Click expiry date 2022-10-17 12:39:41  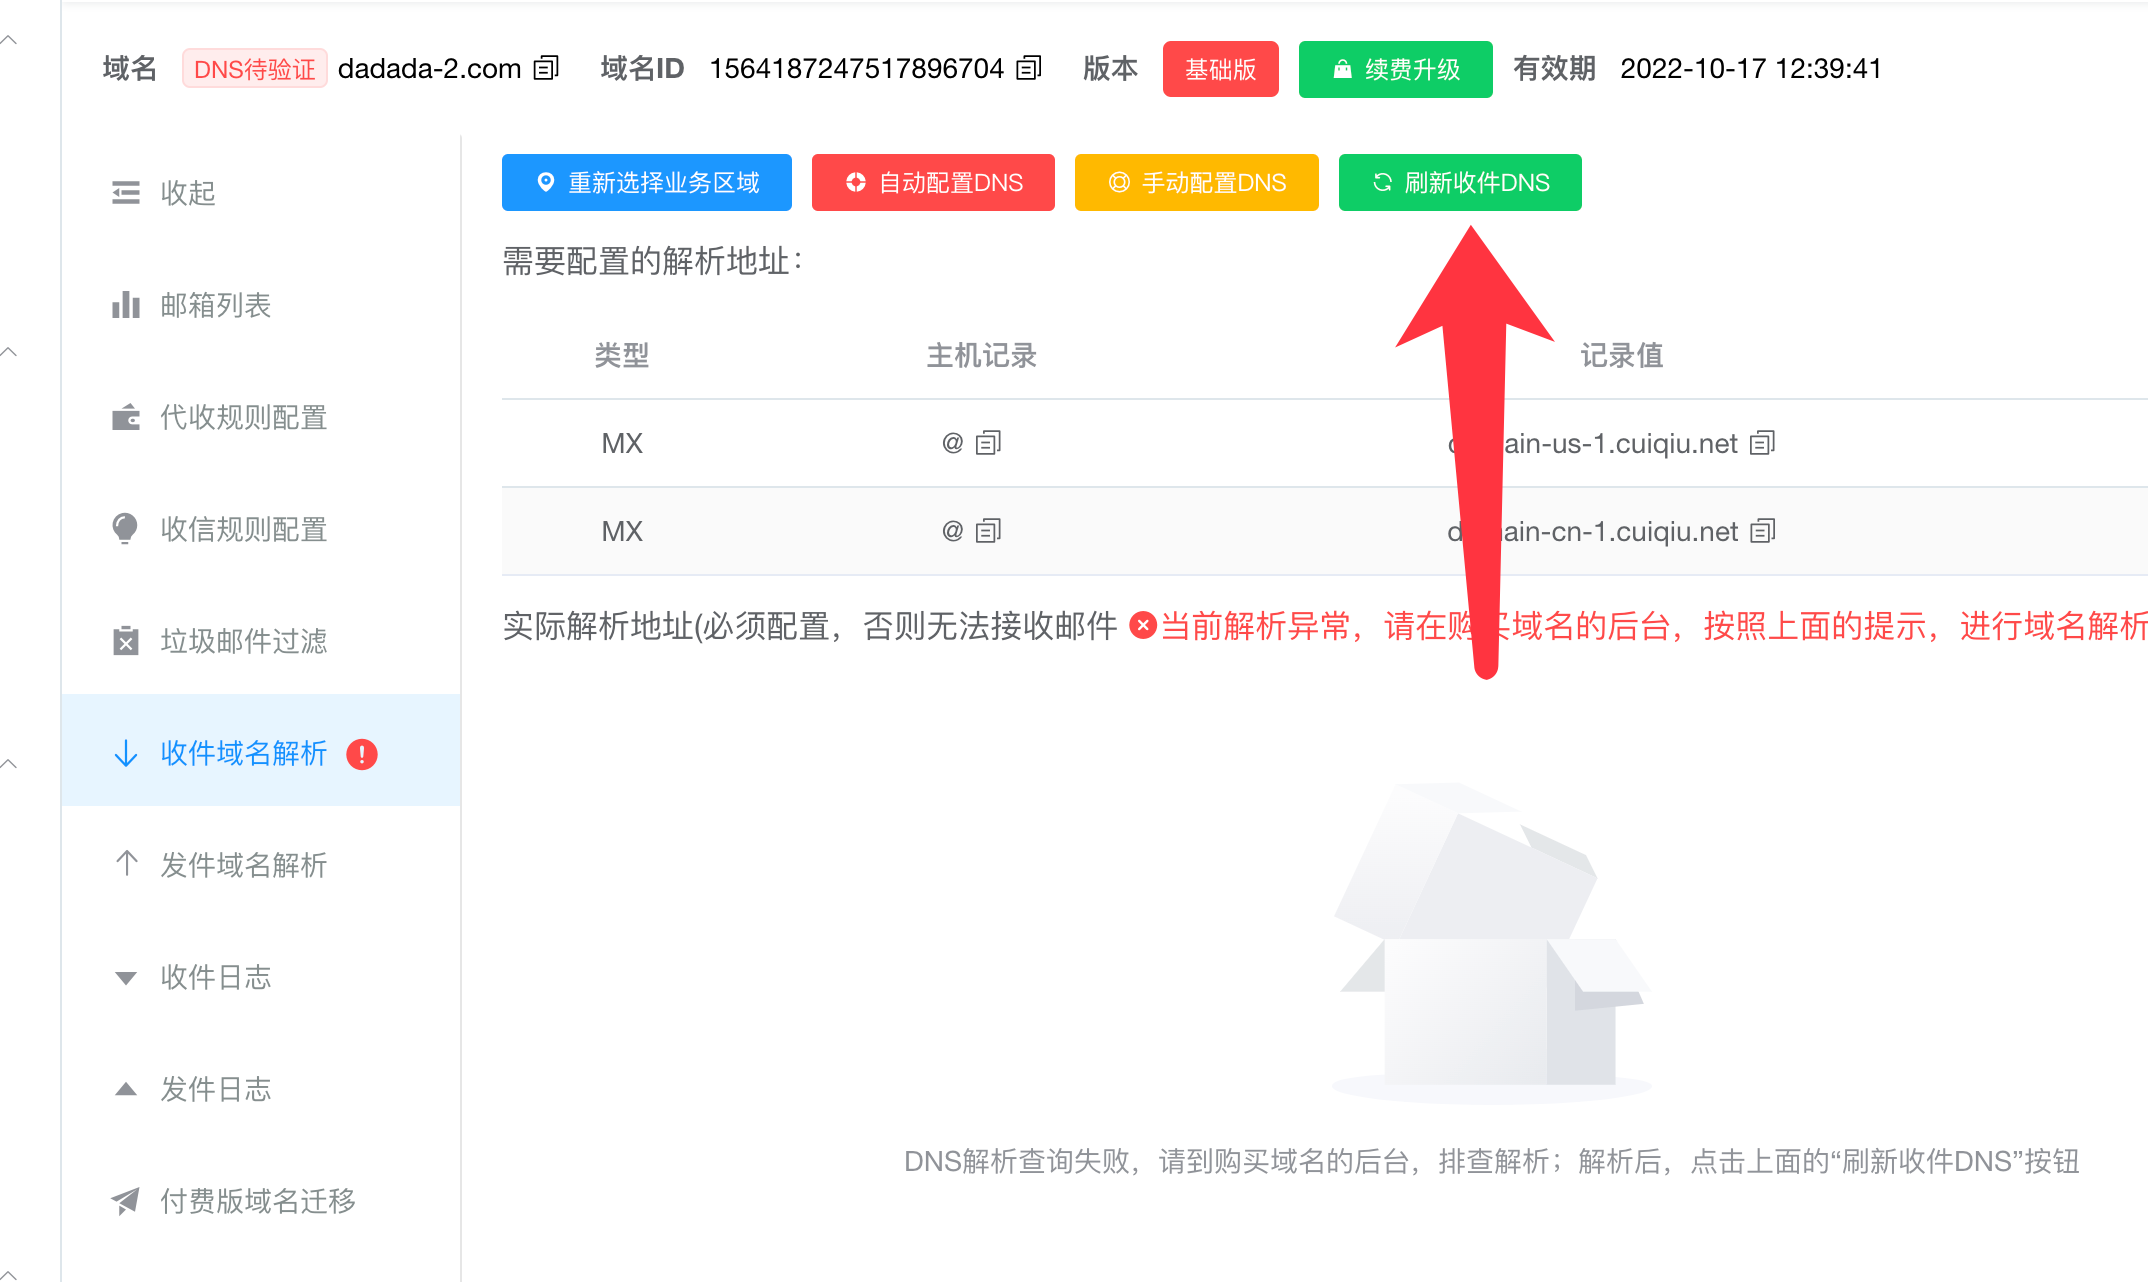1750,68
